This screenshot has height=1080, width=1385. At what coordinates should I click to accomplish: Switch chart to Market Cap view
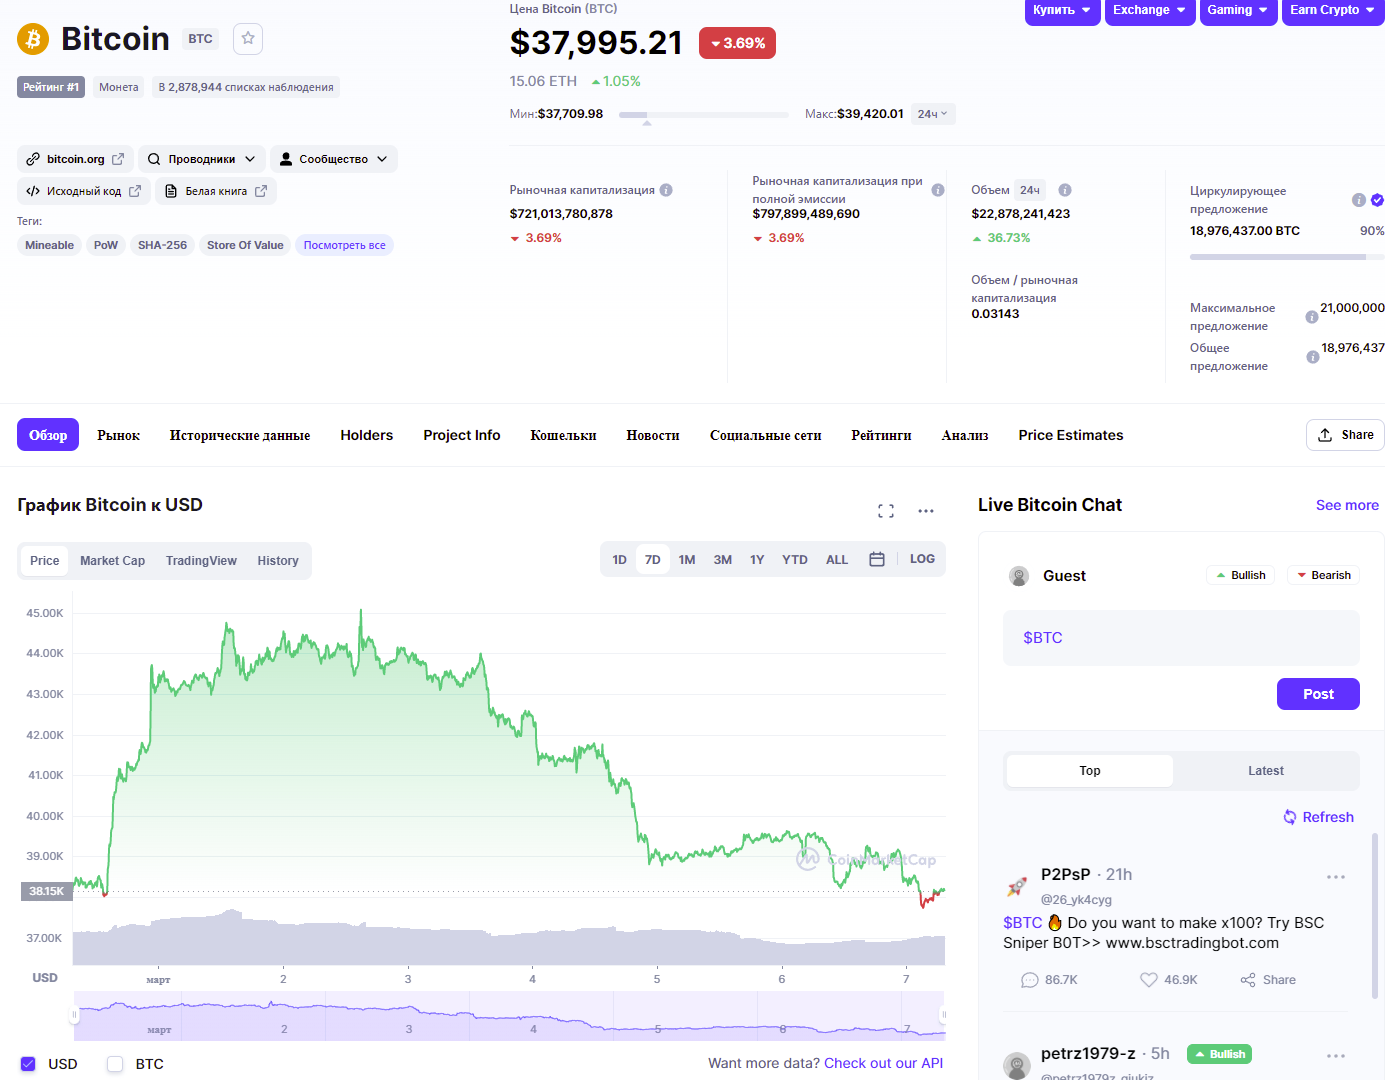113,561
